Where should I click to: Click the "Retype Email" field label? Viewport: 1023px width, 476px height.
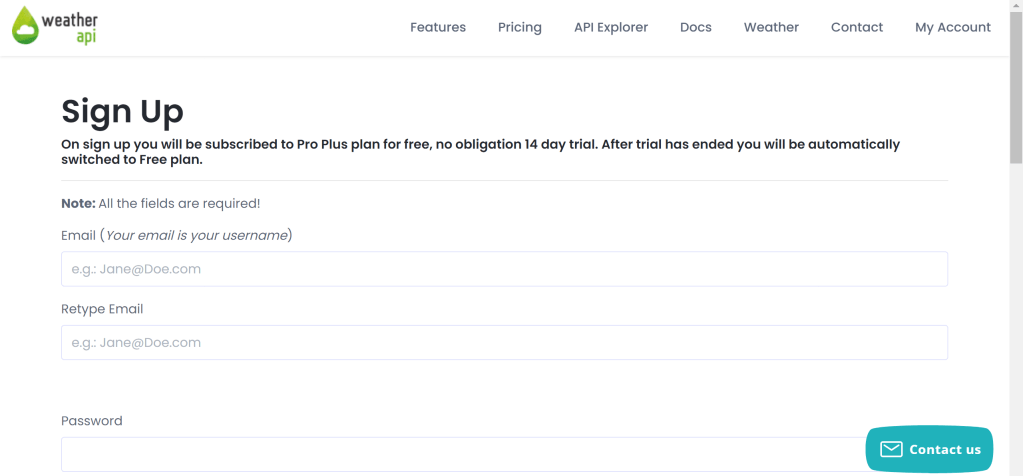click(x=102, y=309)
